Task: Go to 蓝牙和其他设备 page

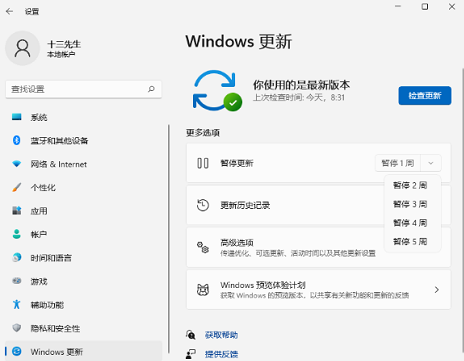Action: (x=83, y=140)
